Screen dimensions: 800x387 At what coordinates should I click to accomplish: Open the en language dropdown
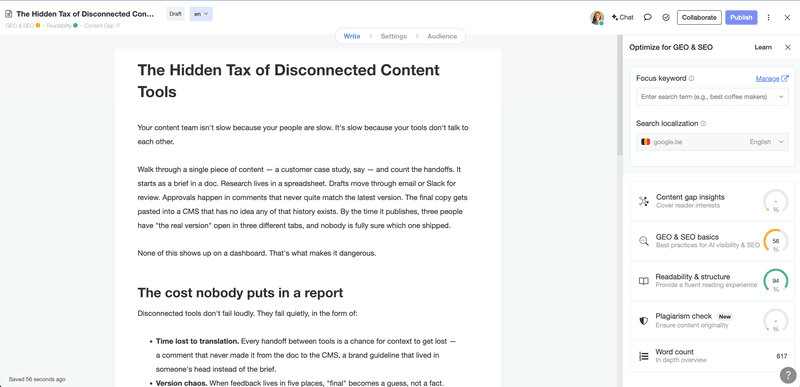click(201, 14)
